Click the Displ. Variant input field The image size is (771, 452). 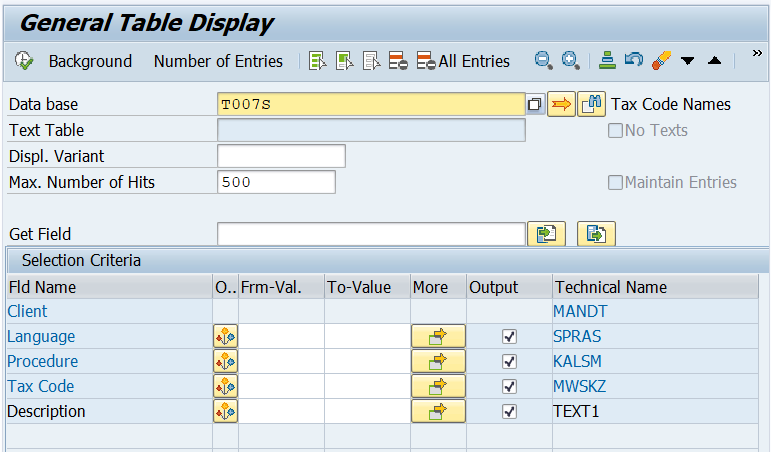[x=281, y=156]
